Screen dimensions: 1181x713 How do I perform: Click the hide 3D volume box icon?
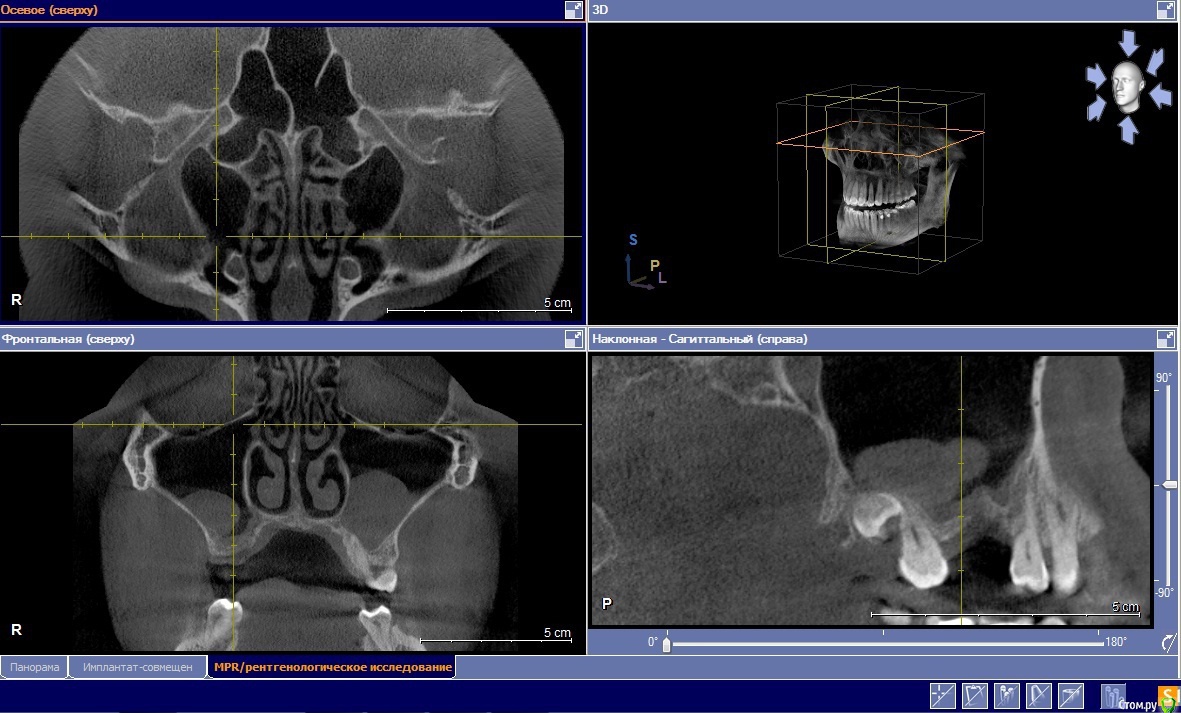(1072, 694)
